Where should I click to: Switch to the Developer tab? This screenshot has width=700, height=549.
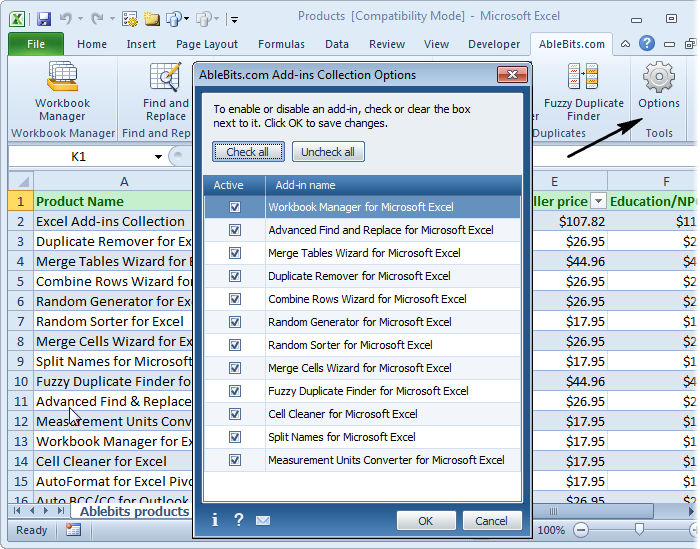click(494, 44)
